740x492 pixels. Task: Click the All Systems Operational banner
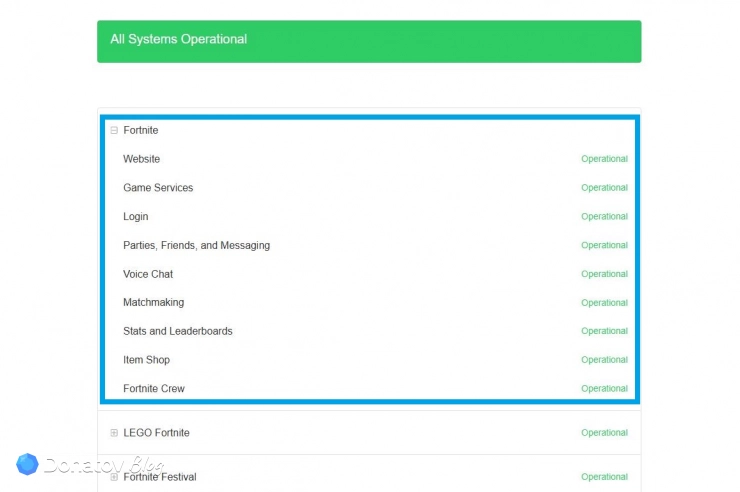(x=369, y=41)
